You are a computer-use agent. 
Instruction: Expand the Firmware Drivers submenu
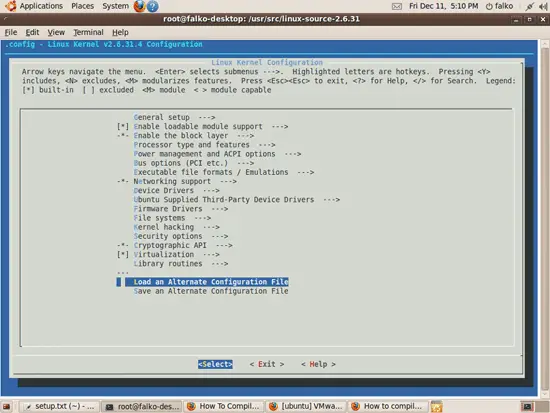click(181, 209)
